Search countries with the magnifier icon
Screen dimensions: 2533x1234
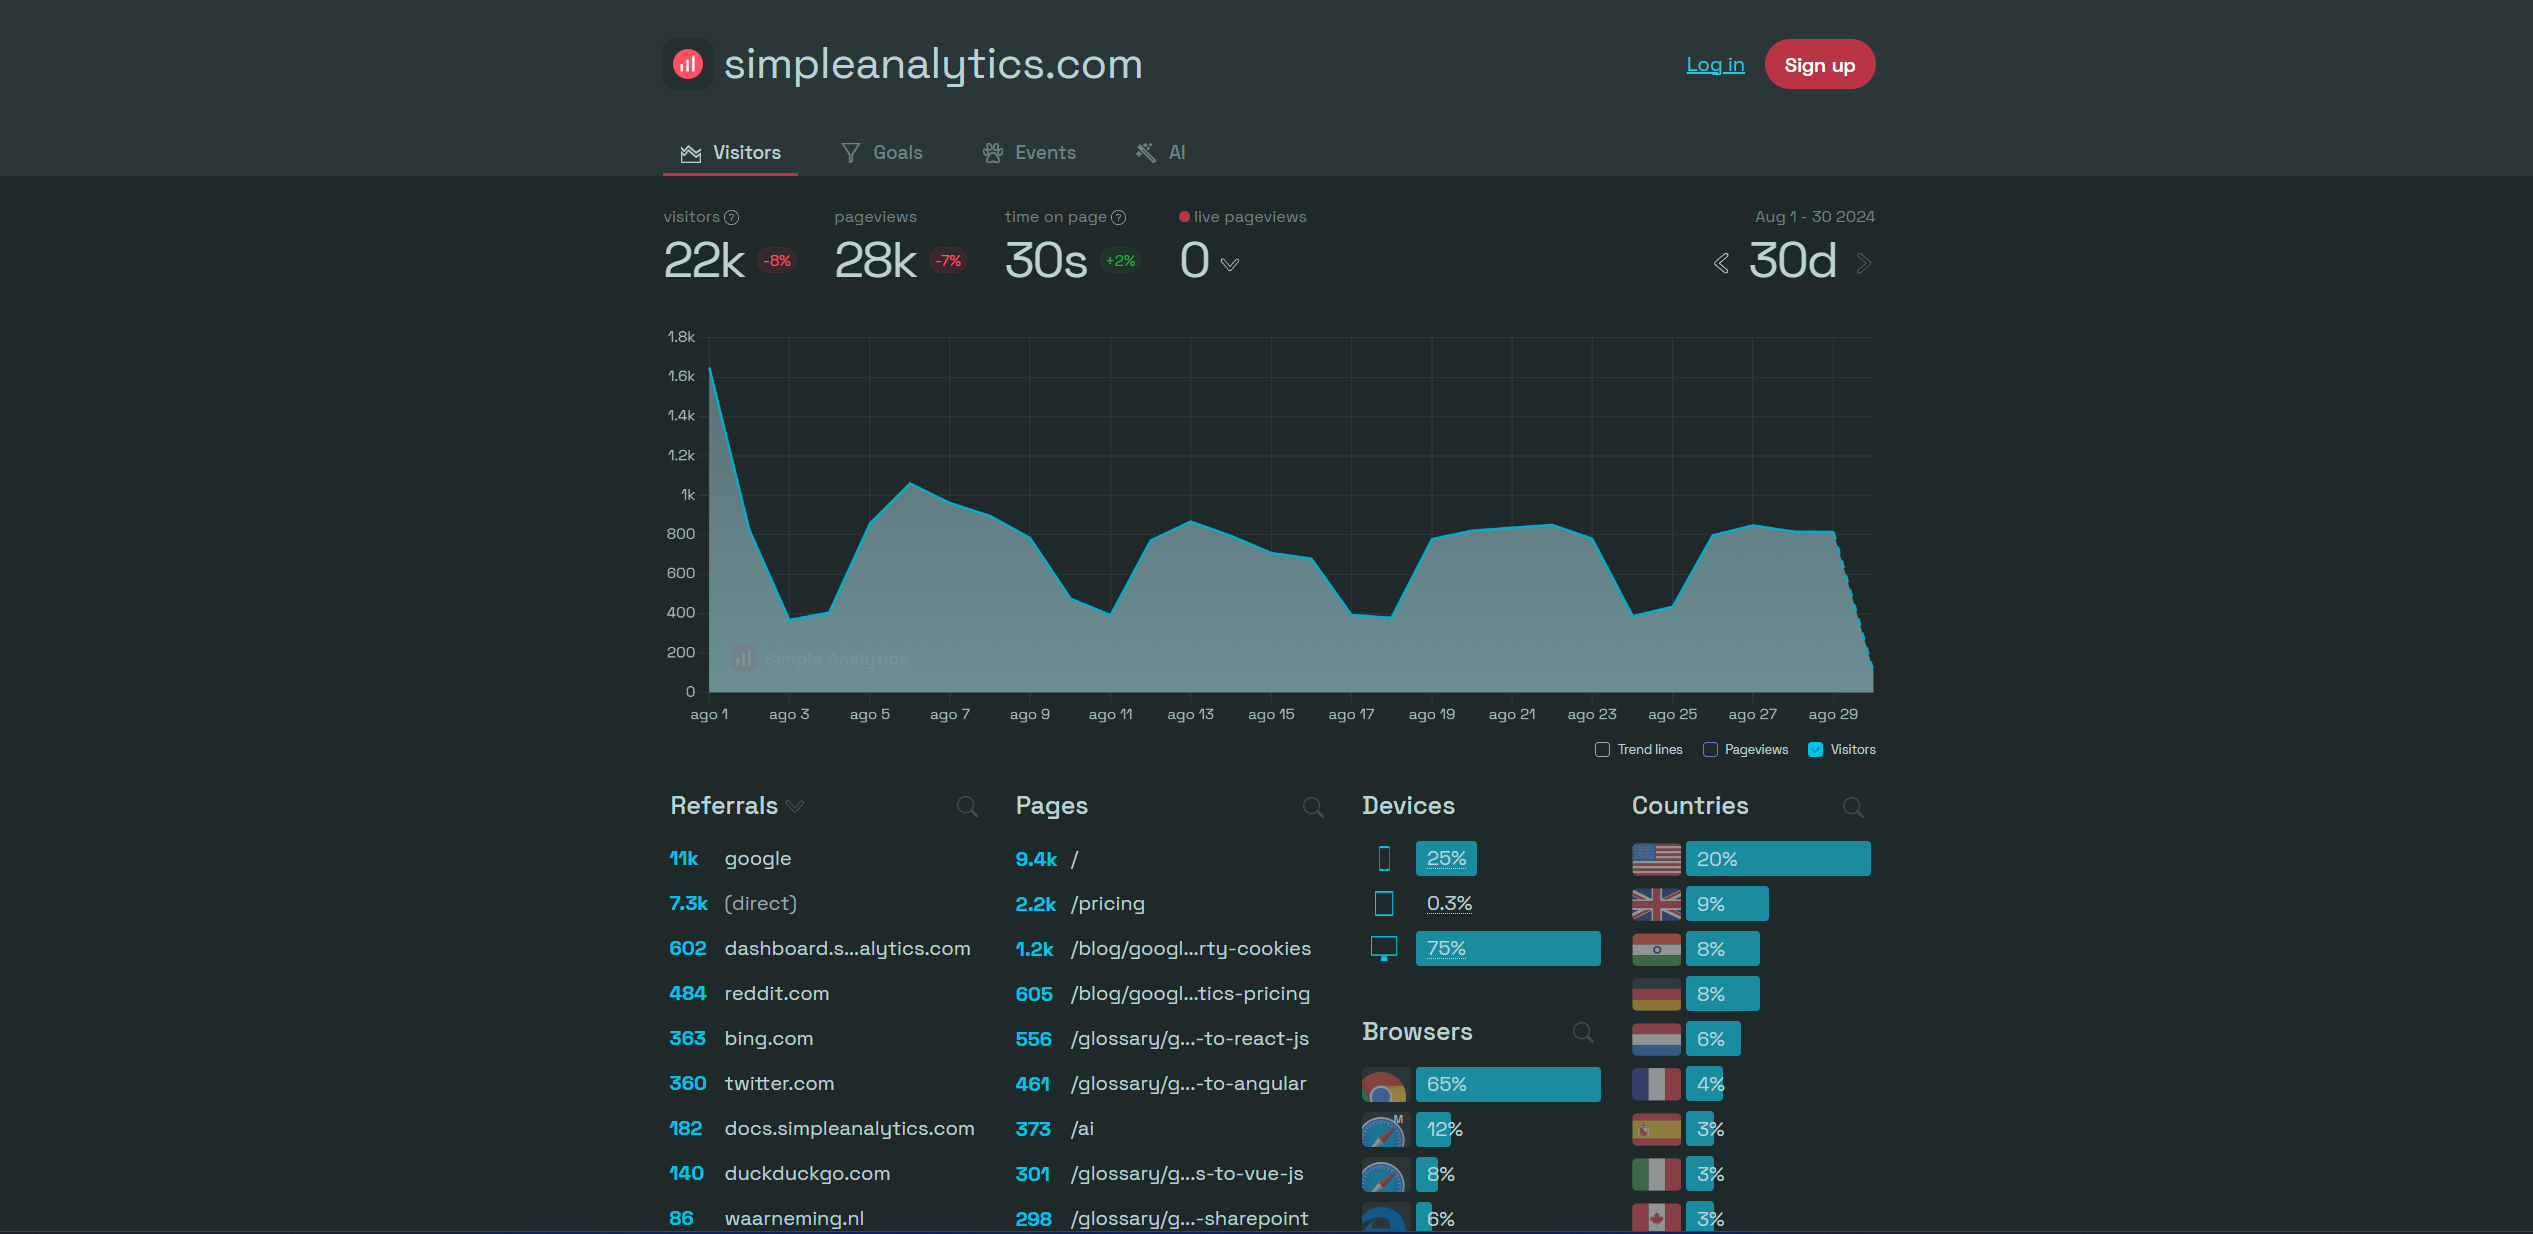(x=1853, y=807)
